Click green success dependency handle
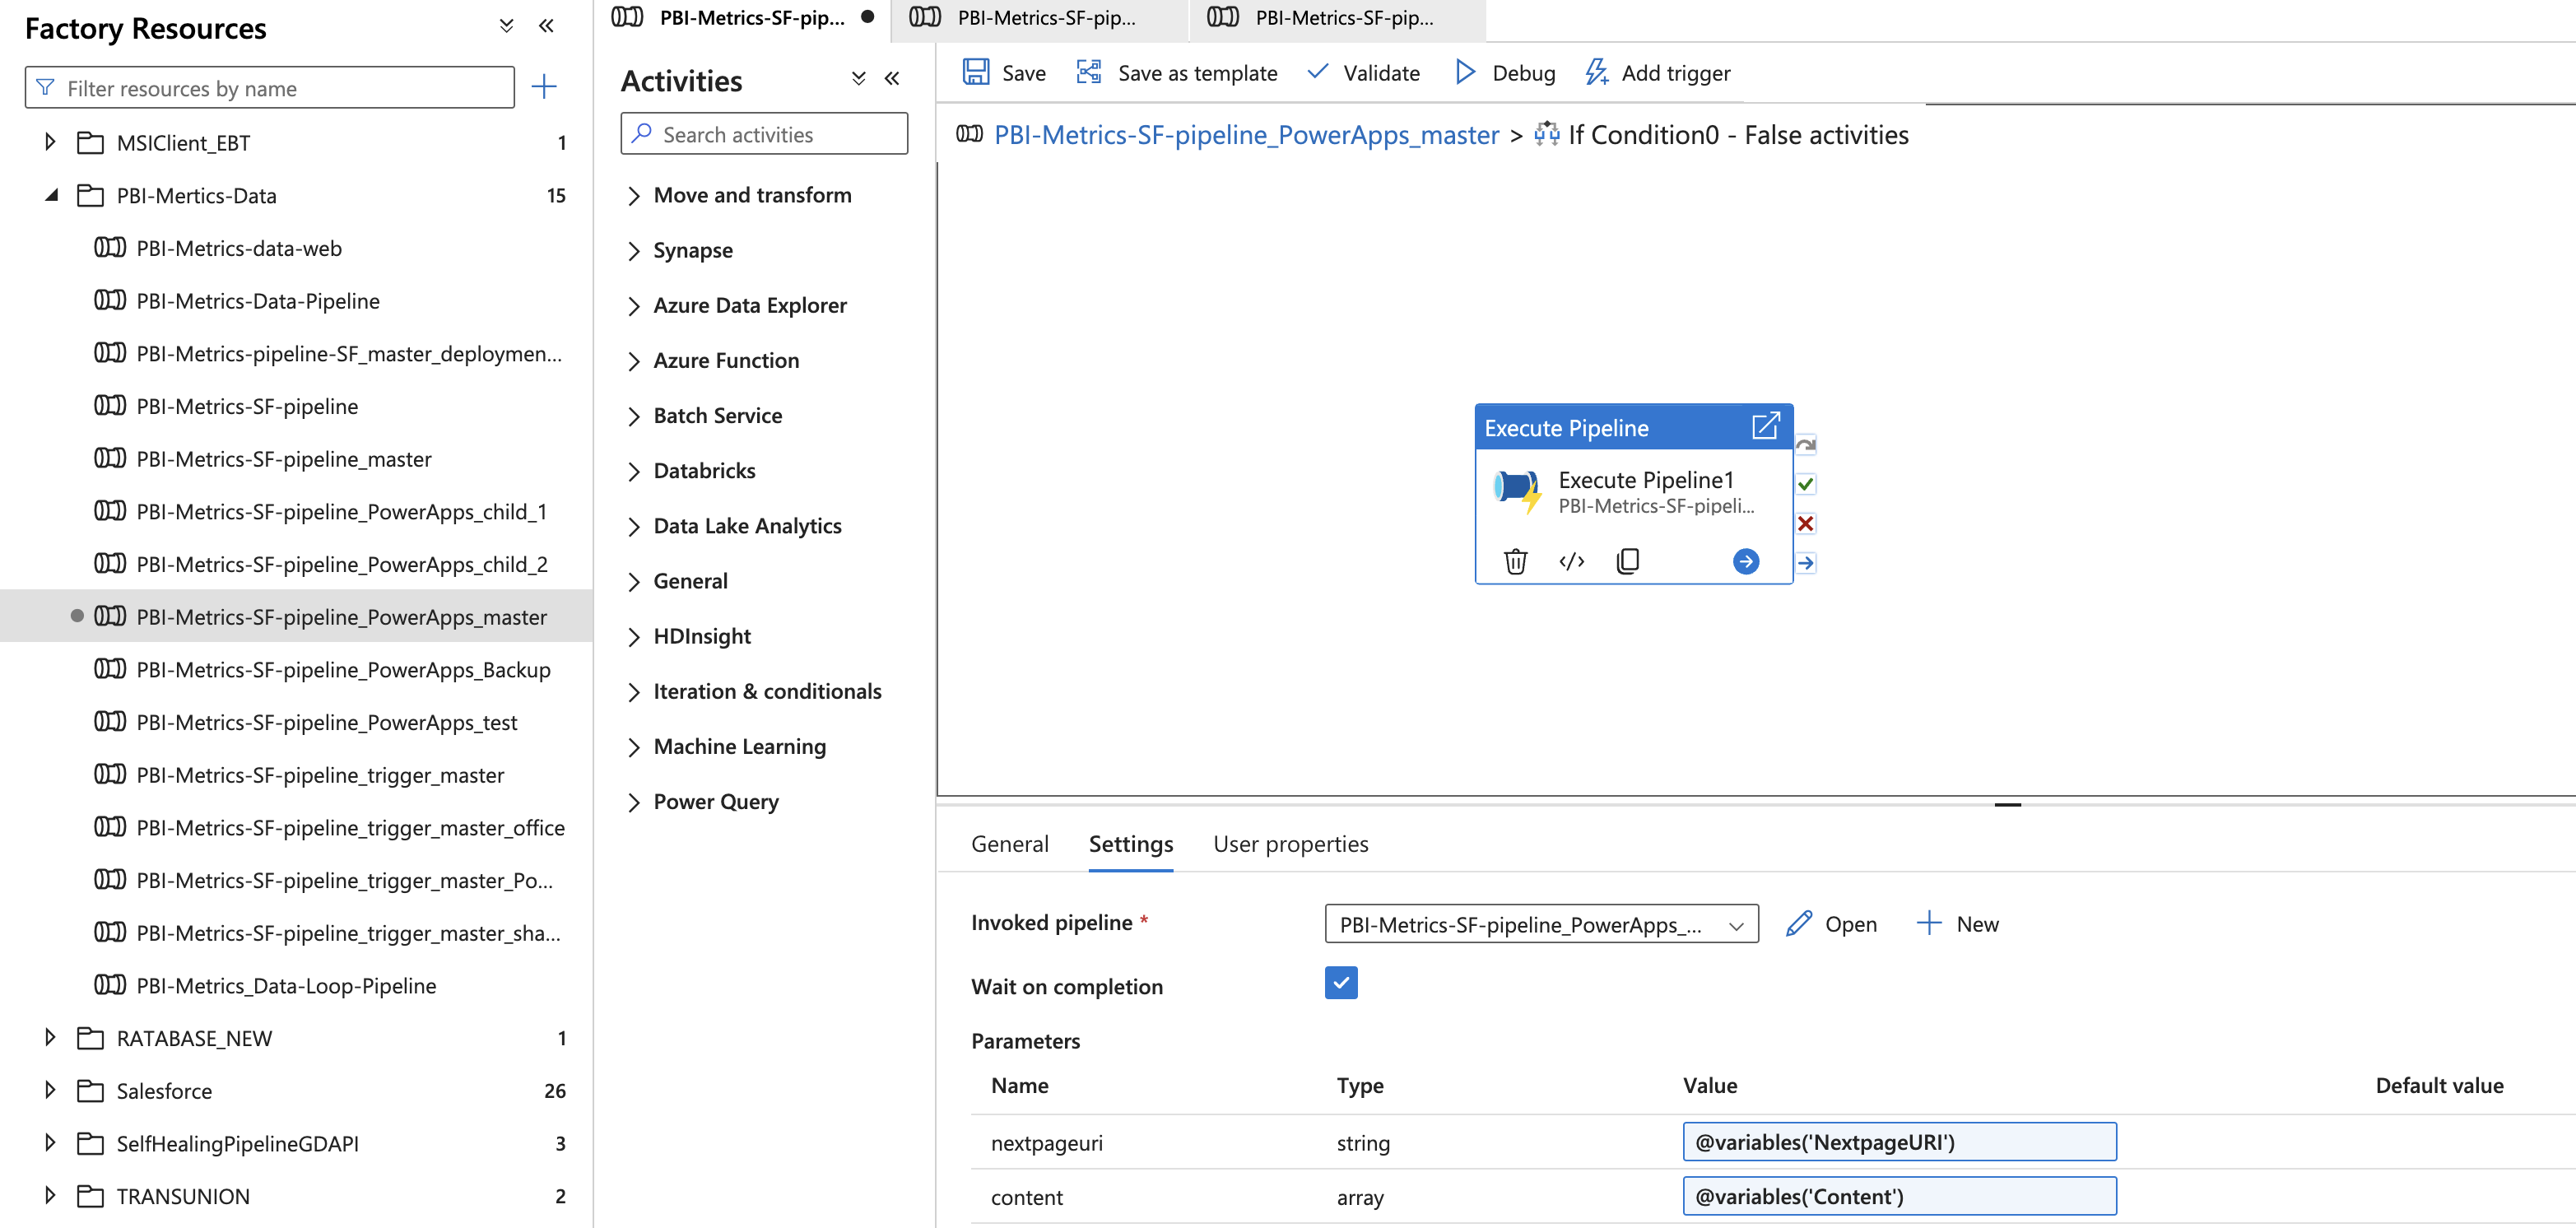 [1805, 484]
